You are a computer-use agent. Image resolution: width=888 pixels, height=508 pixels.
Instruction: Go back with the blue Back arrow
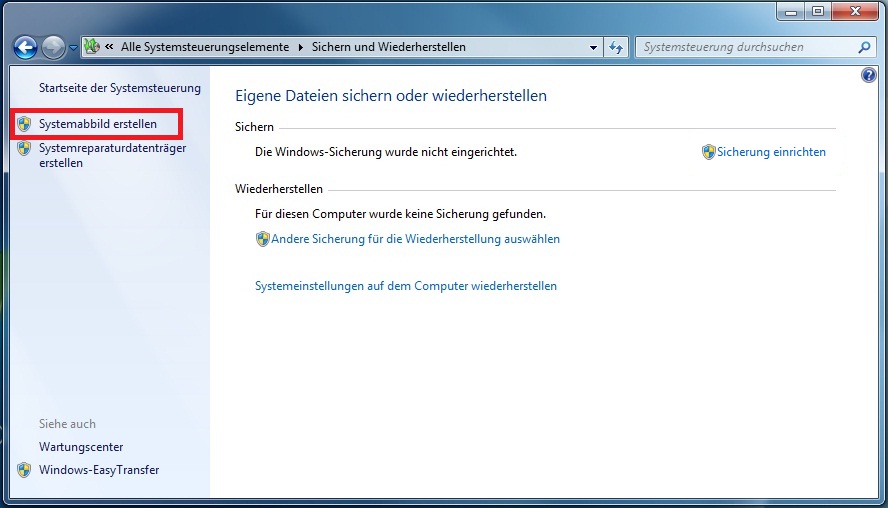[25, 48]
